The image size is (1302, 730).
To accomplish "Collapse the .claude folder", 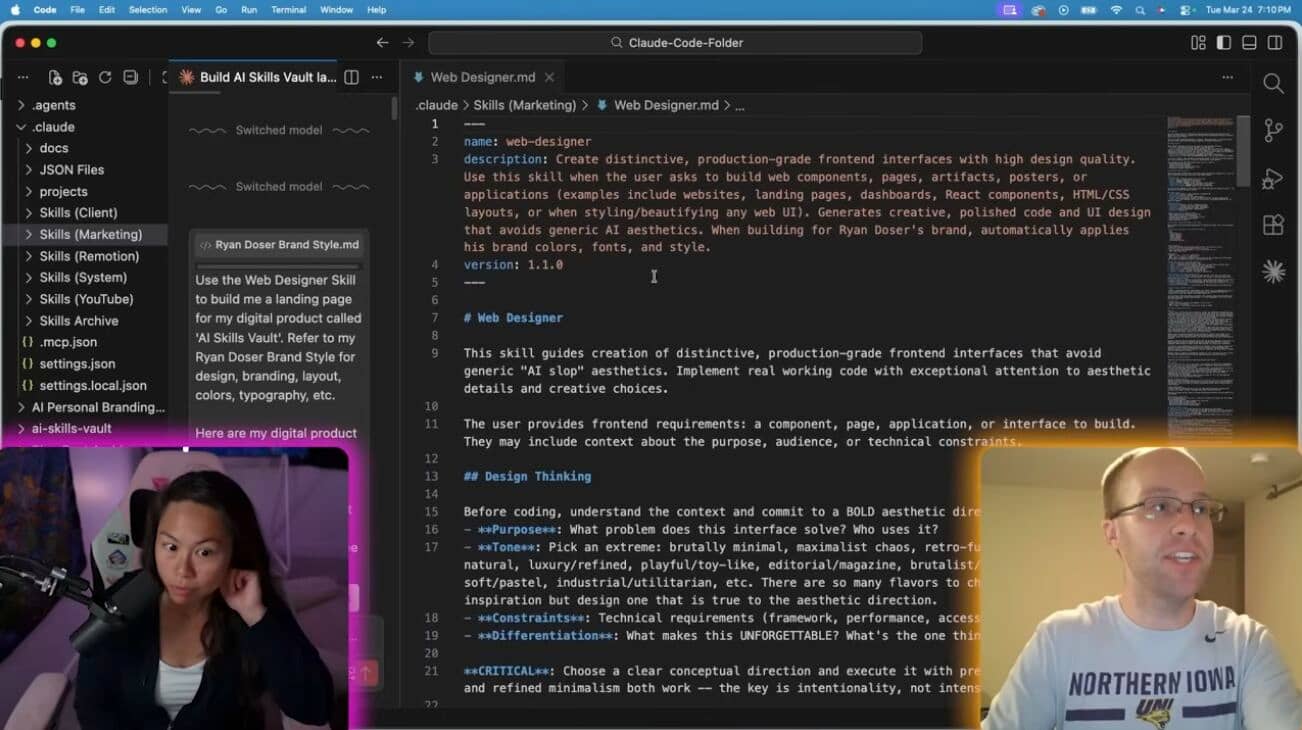I will pos(53,127).
